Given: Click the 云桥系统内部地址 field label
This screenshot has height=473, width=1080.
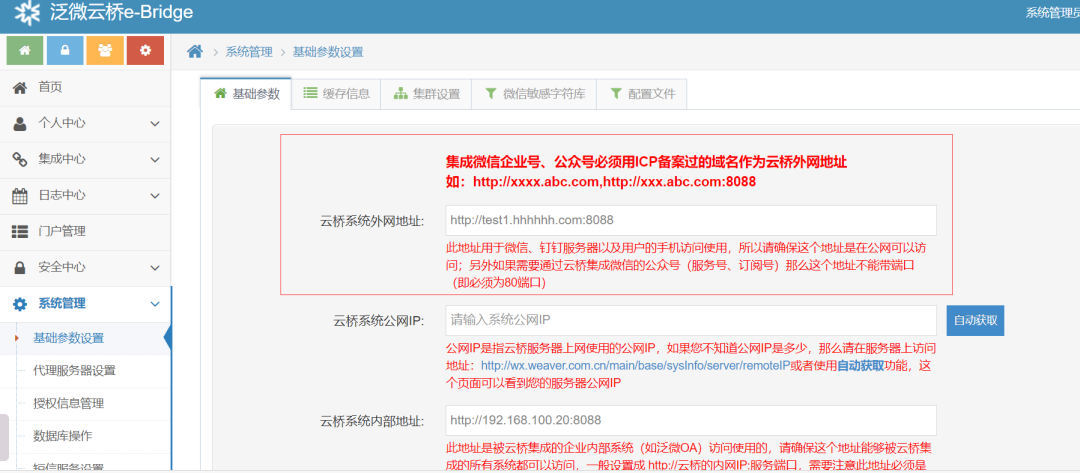Looking at the screenshot, I should tap(372, 421).
